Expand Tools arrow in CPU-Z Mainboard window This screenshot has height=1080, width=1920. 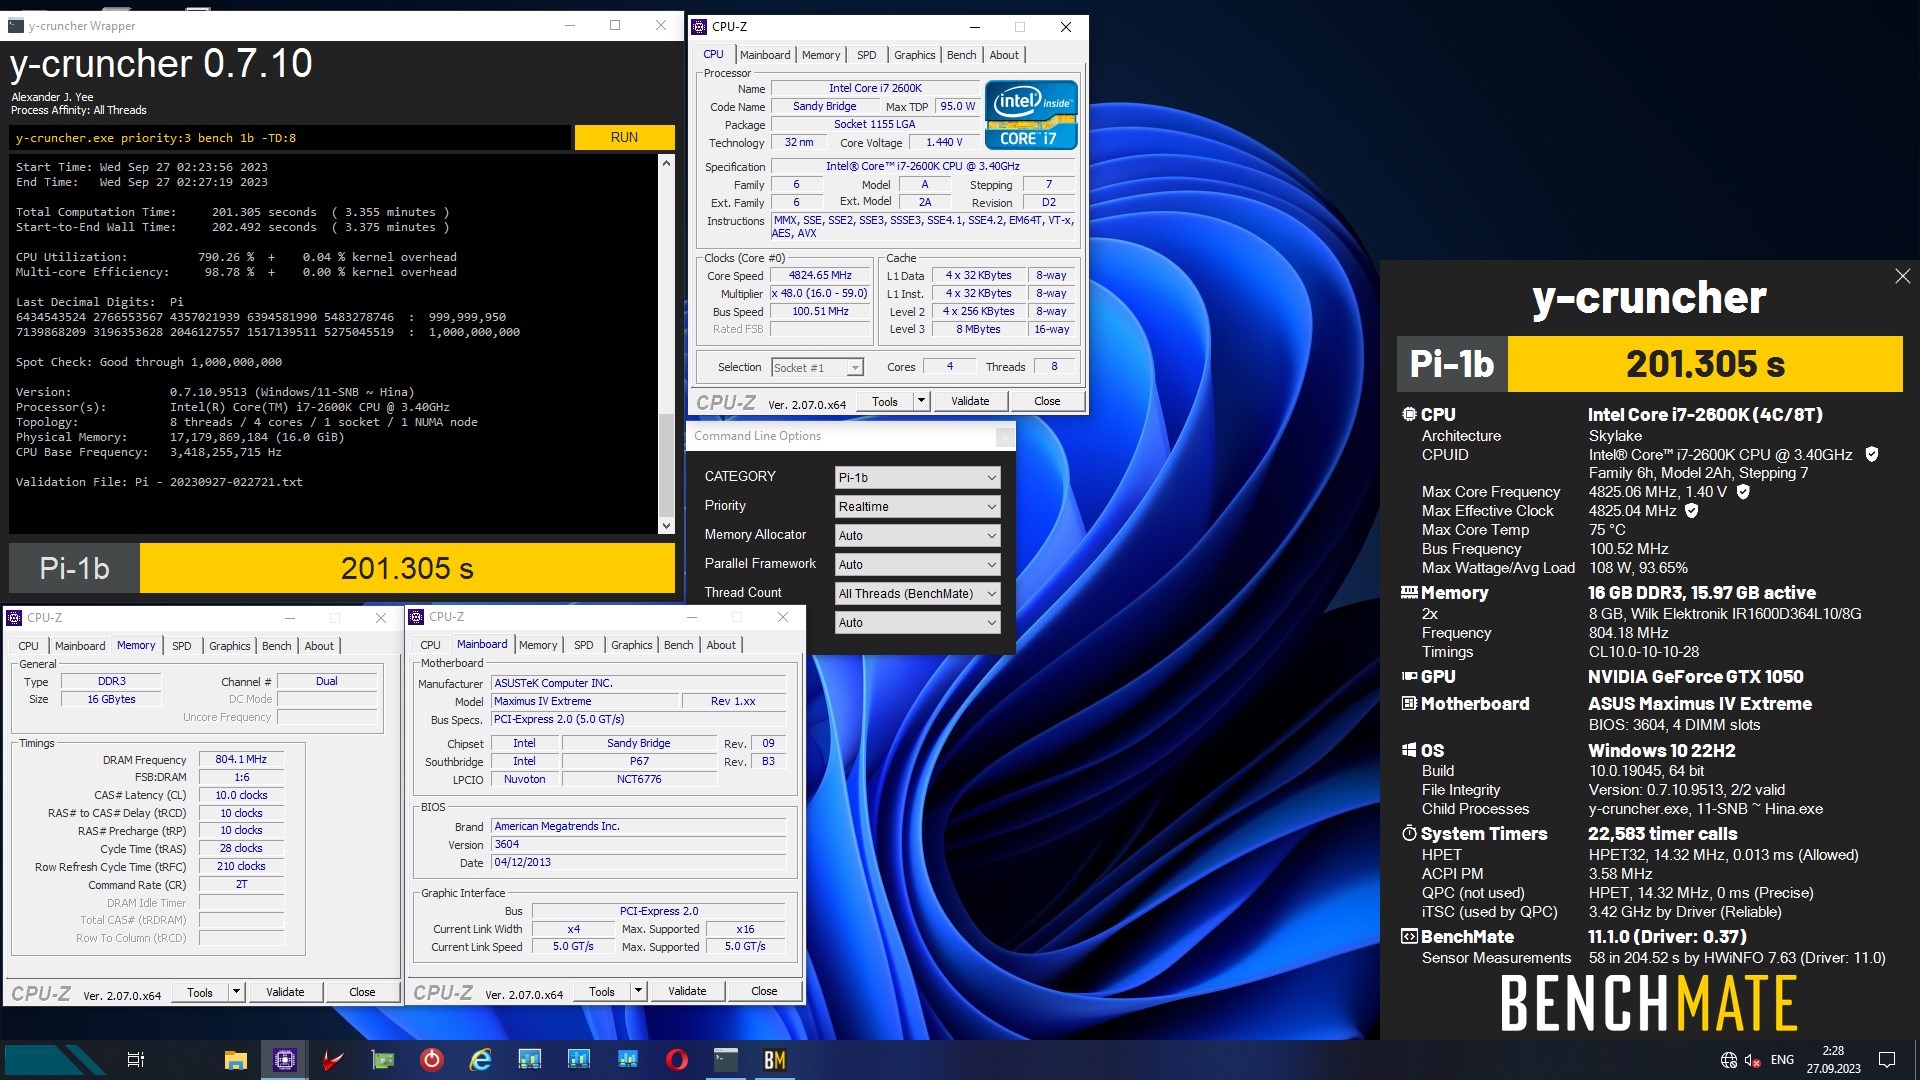click(638, 991)
